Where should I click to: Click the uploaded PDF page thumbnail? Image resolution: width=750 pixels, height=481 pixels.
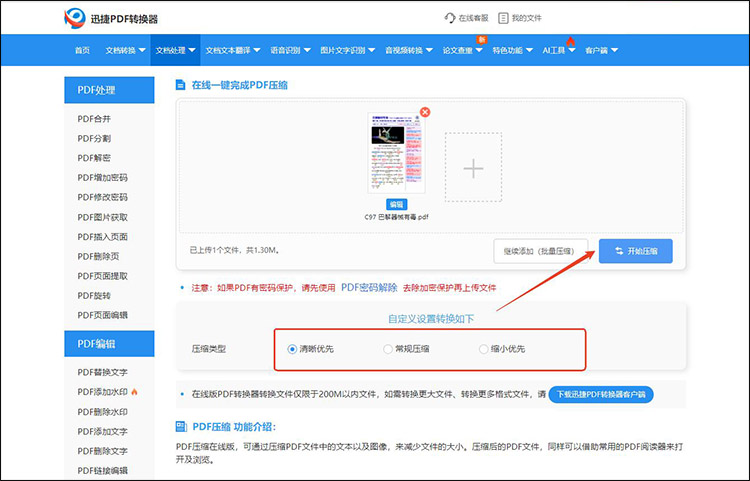pyautogui.click(x=397, y=153)
